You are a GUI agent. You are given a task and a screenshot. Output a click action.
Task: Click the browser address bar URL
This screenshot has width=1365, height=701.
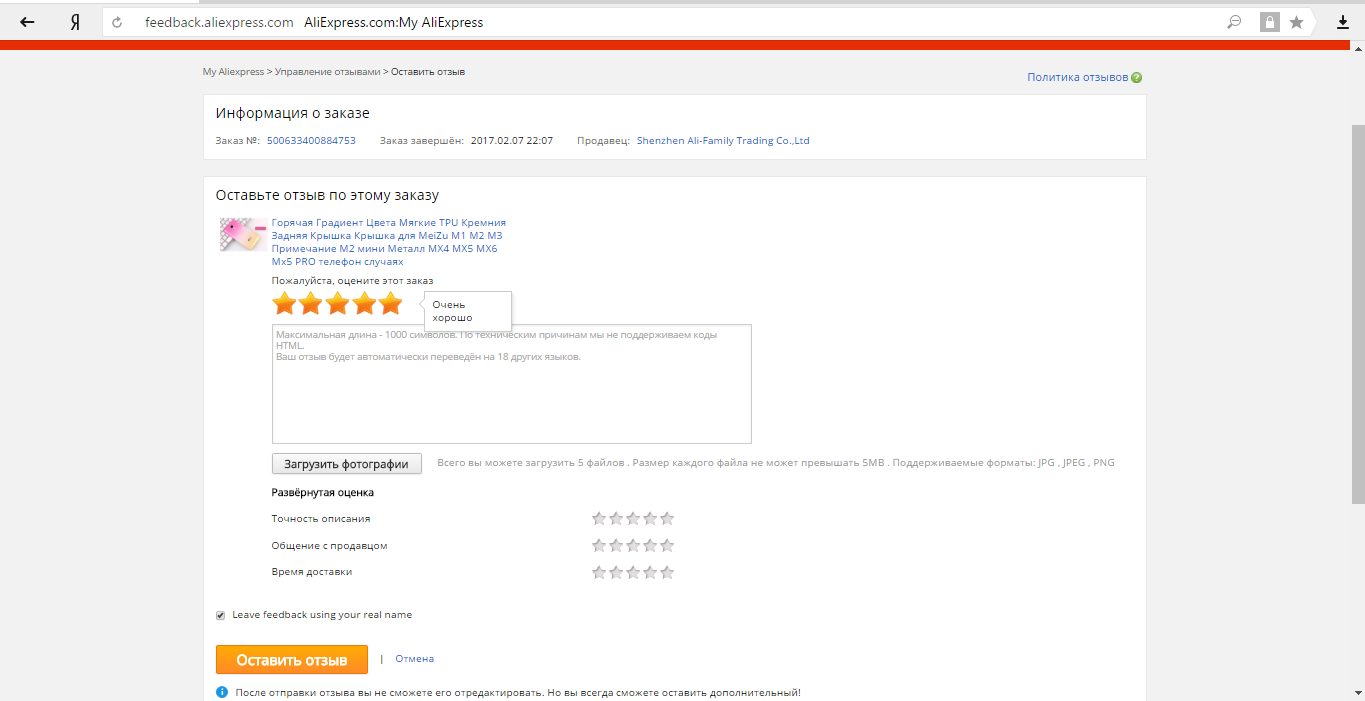pyautogui.click(x=219, y=22)
